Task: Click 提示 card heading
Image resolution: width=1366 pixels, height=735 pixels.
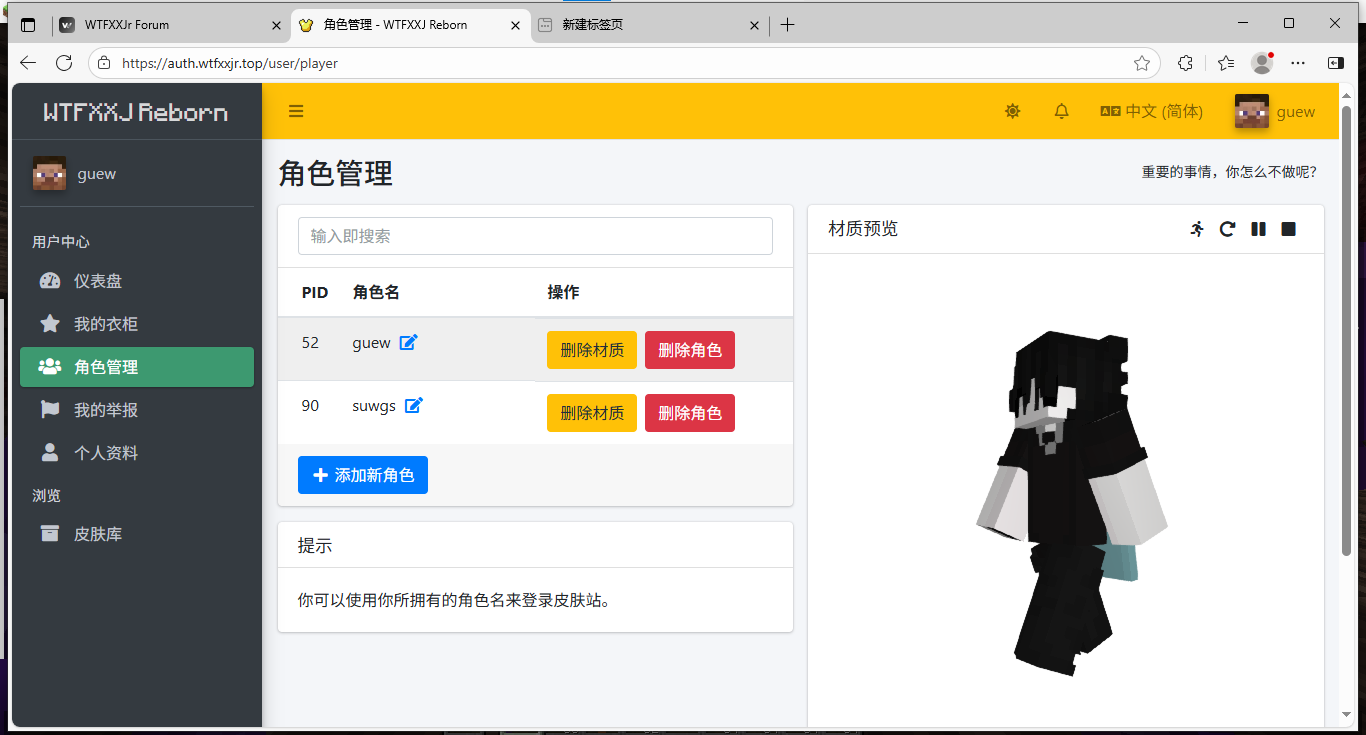Action: point(315,546)
